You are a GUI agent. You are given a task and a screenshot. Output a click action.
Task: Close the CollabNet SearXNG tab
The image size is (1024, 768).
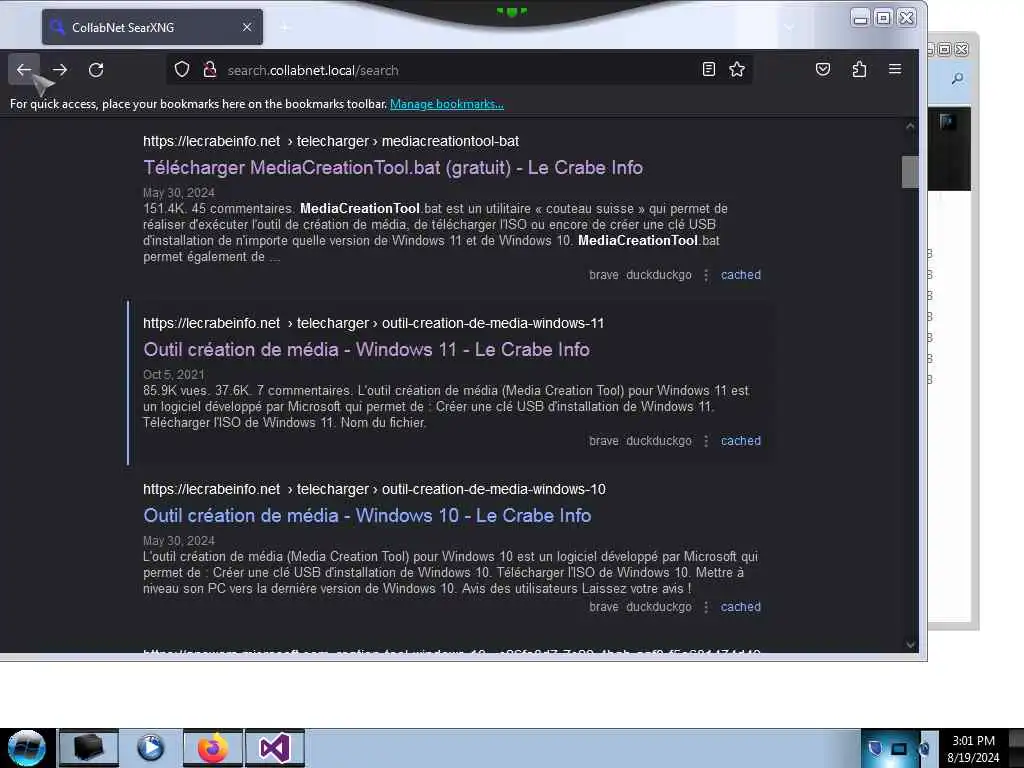[x=247, y=27]
